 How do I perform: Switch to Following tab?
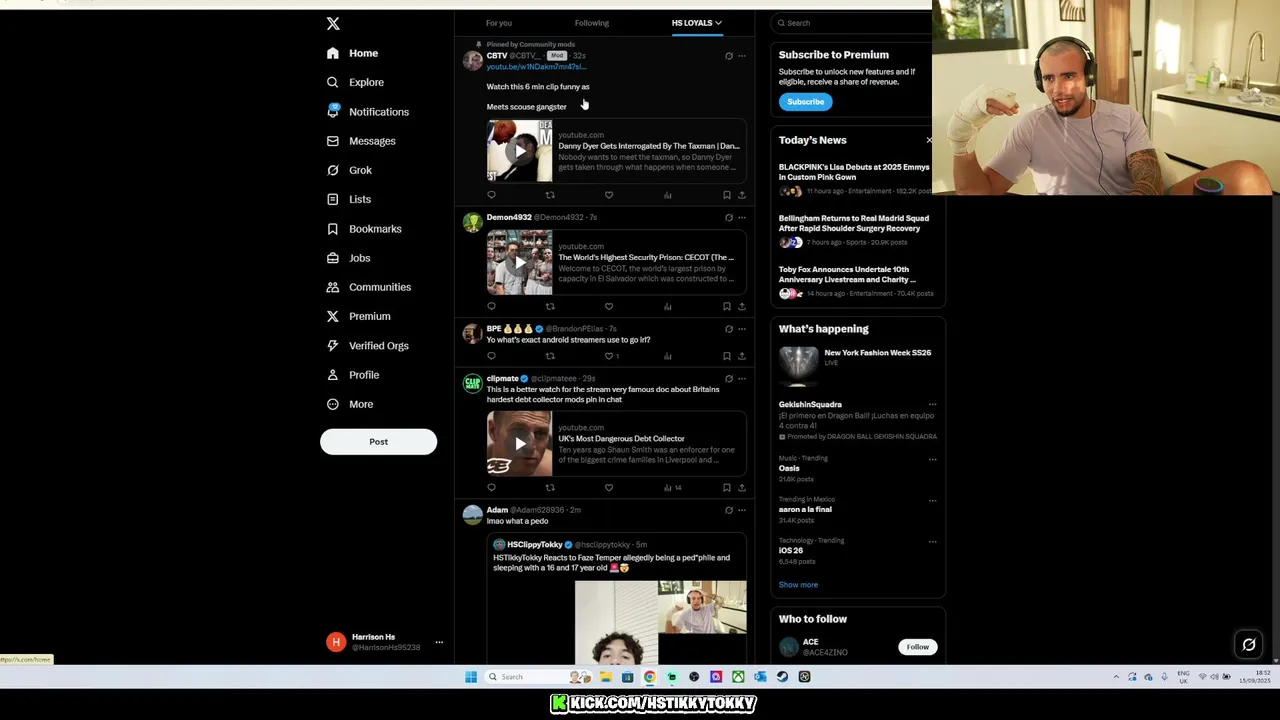point(592,23)
